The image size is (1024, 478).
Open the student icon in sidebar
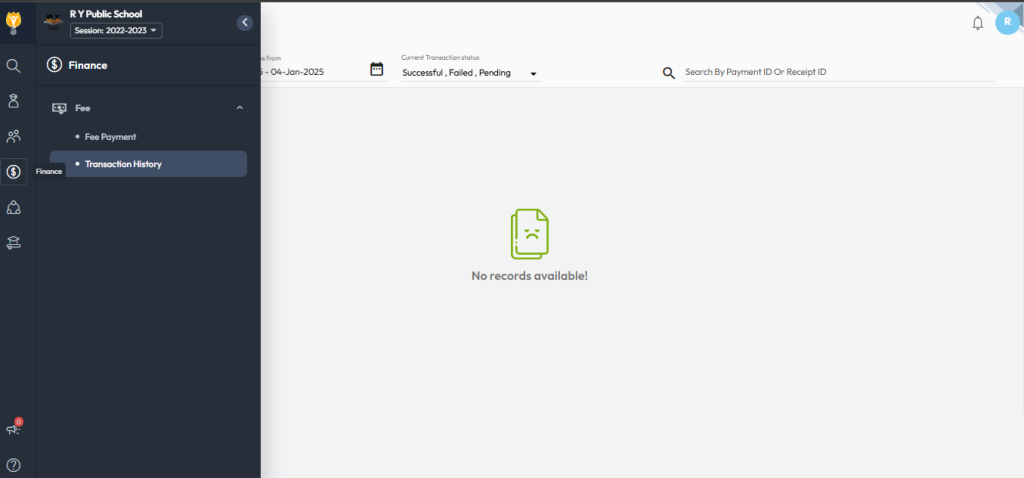click(14, 100)
